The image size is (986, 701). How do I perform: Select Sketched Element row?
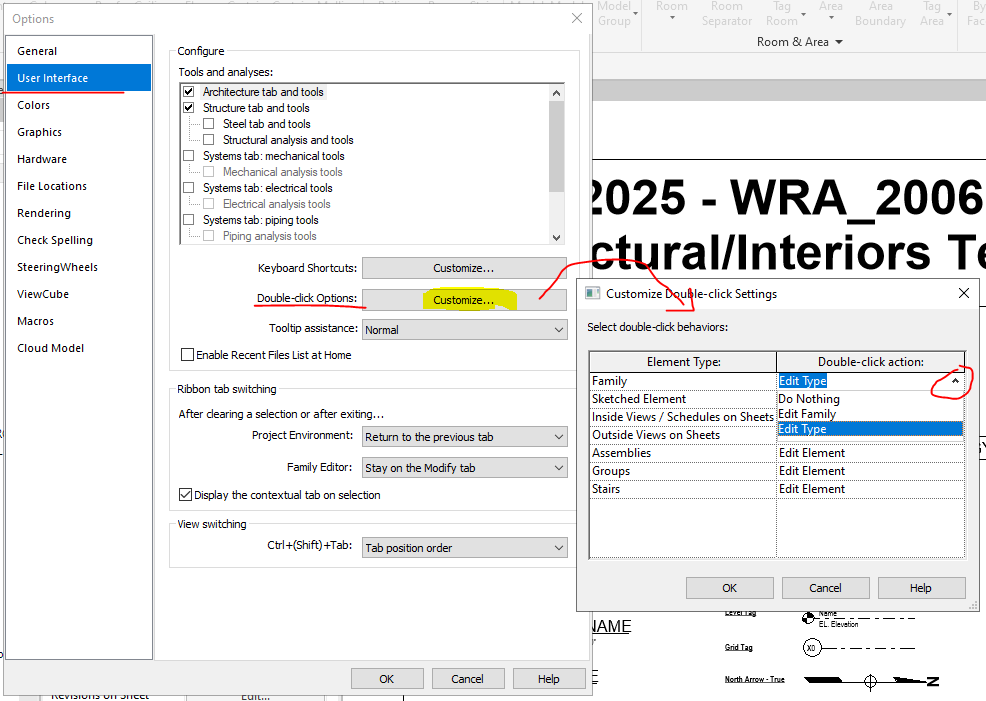coord(683,399)
